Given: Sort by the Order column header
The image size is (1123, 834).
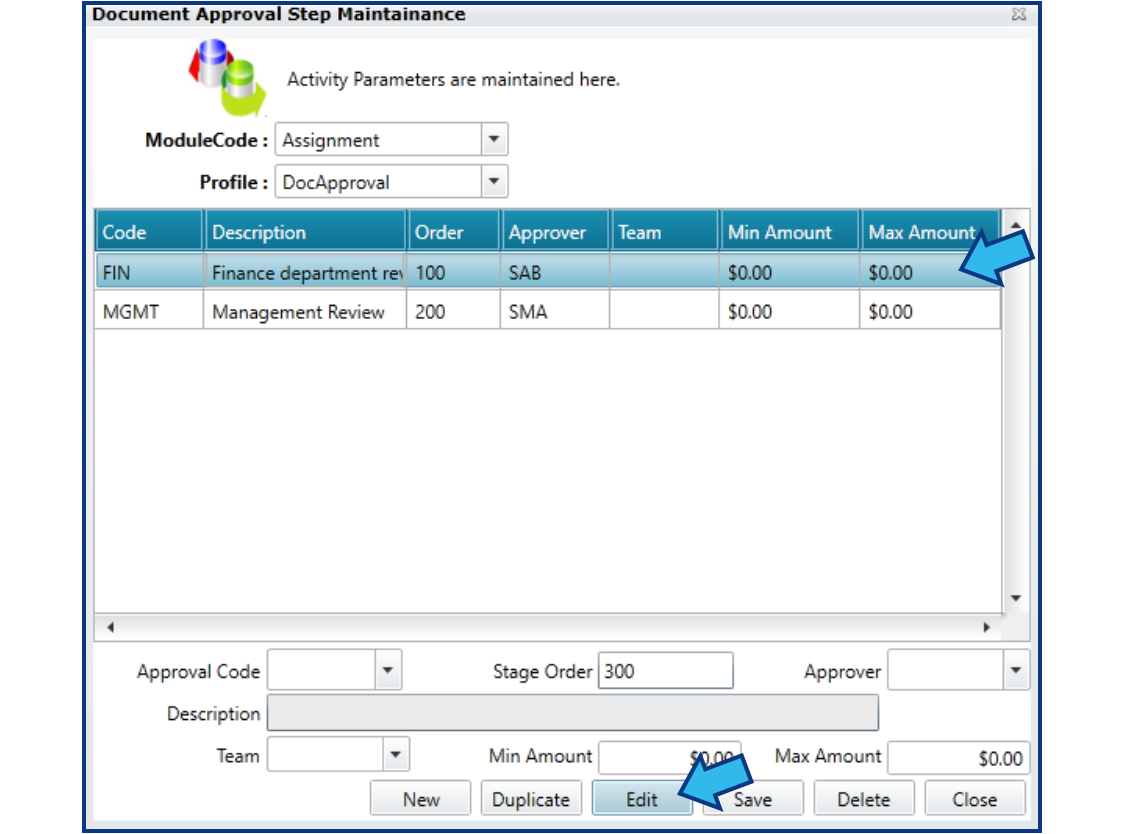Looking at the screenshot, I should [x=453, y=232].
